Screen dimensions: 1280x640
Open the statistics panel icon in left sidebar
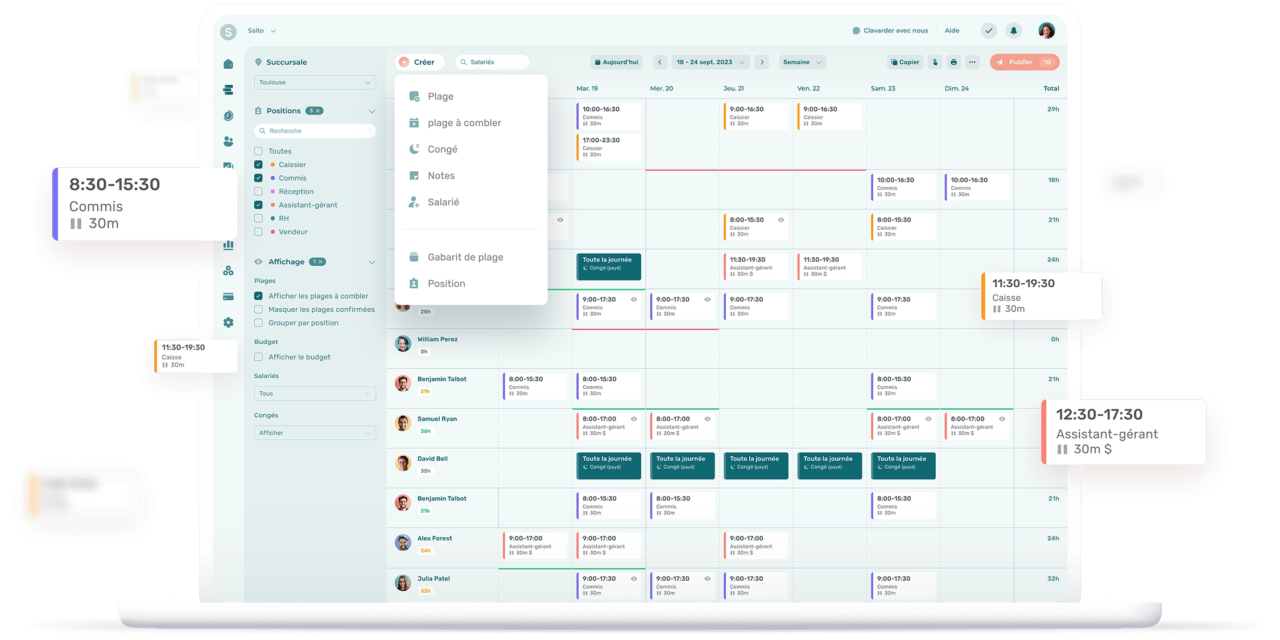pos(228,244)
